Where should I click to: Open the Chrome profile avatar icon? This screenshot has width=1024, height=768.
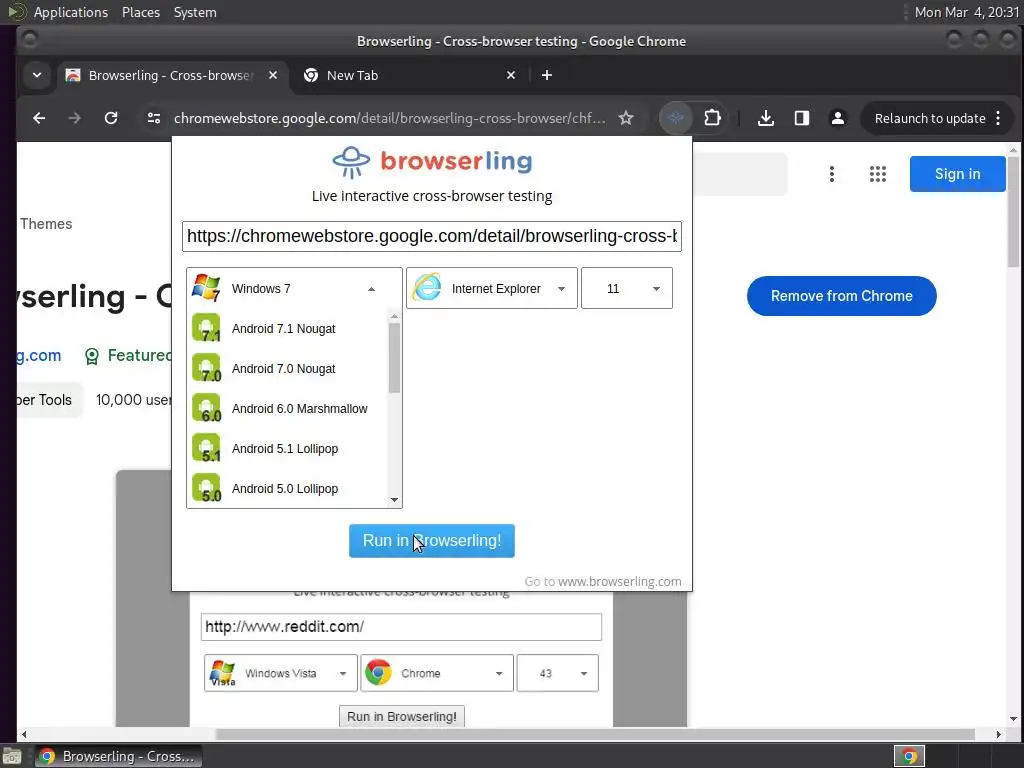coord(838,118)
